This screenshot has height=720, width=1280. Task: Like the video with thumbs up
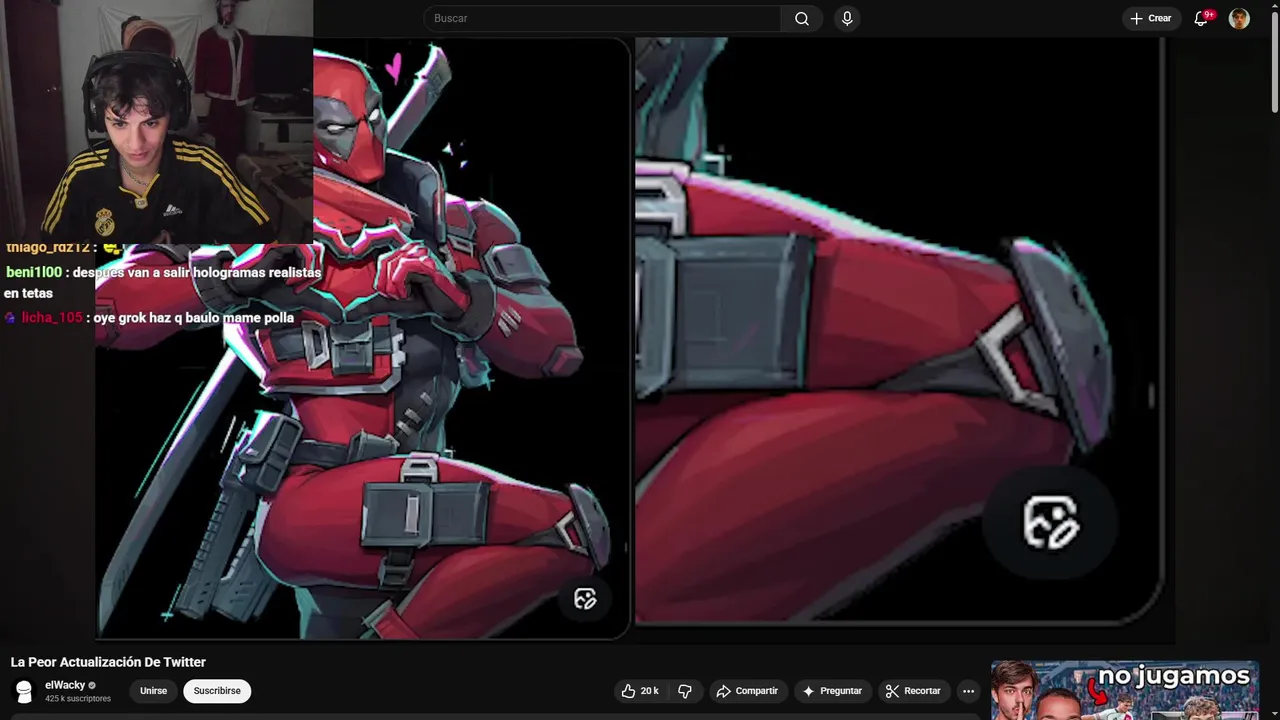(x=638, y=691)
